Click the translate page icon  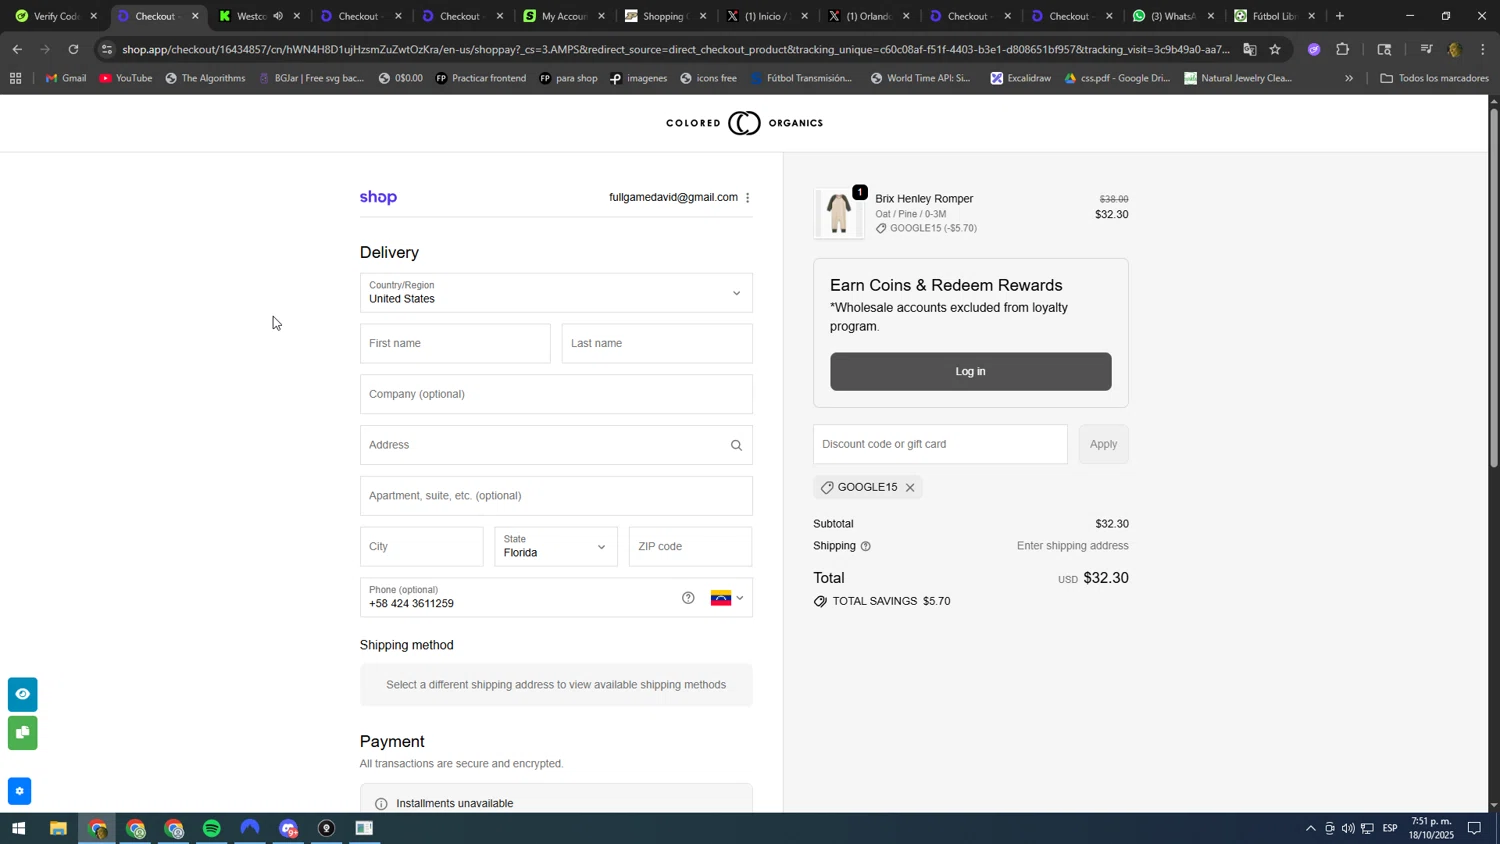click(x=1250, y=49)
